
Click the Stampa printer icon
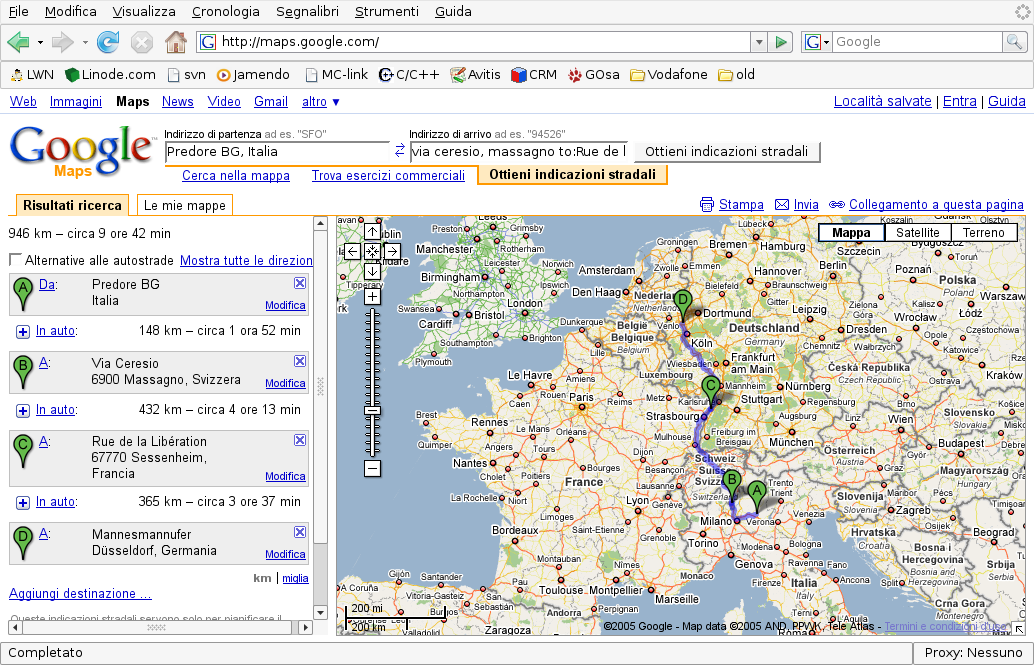pos(707,204)
